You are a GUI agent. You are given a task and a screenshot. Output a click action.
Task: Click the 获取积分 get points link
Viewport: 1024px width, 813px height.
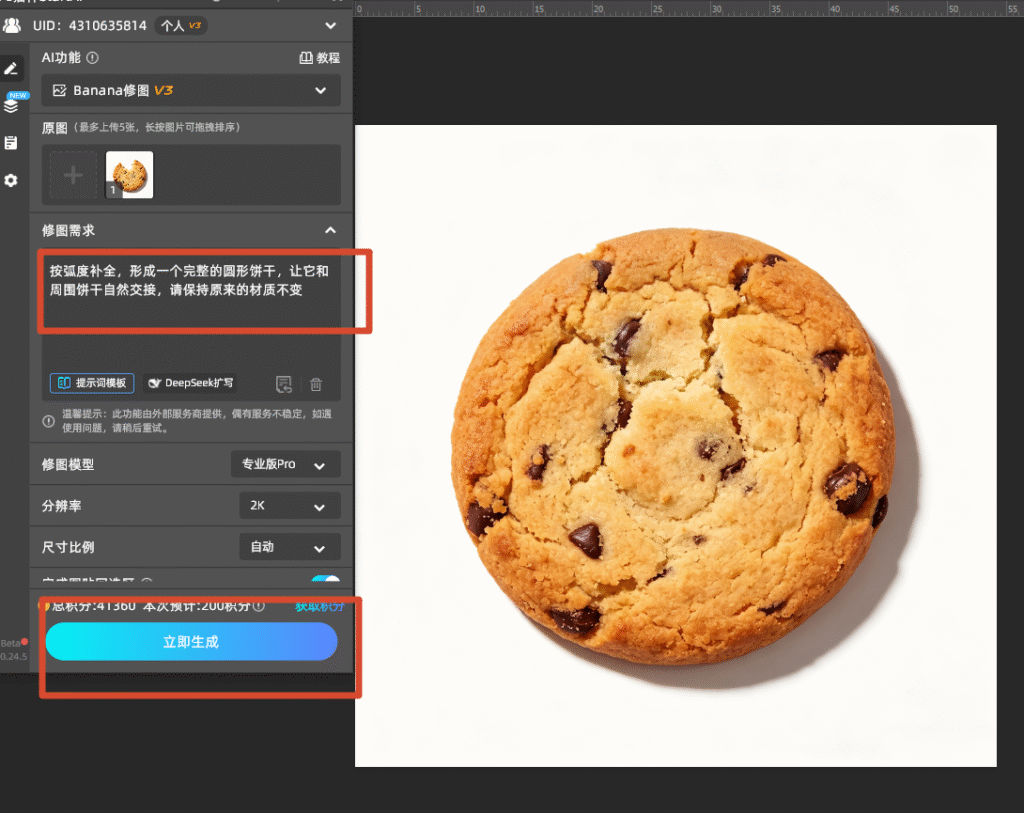coord(319,607)
